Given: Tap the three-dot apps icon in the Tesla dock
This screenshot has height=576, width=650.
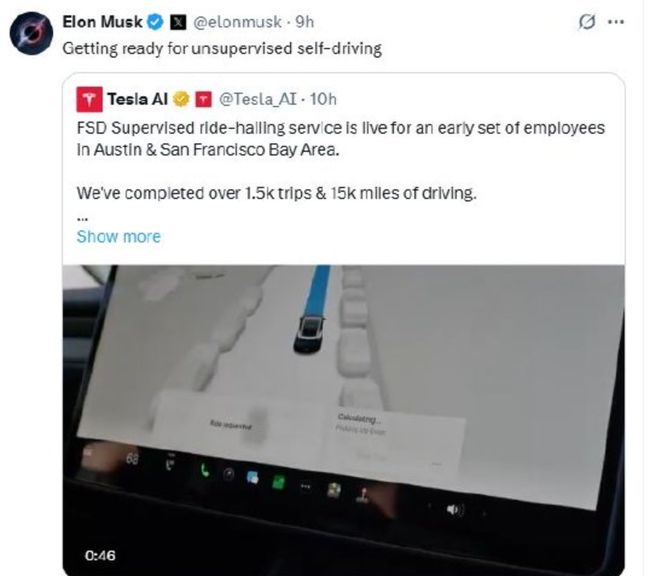Looking at the screenshot, I should pos(306,486).
